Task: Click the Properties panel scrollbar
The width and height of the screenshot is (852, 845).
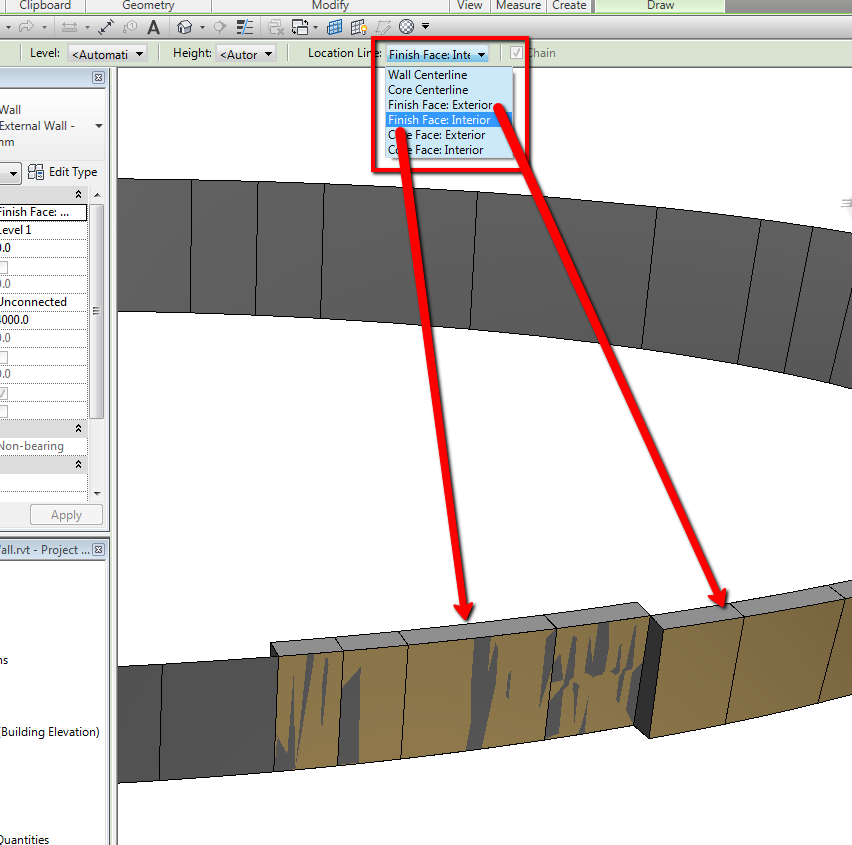Action: (x=96, y=310)
